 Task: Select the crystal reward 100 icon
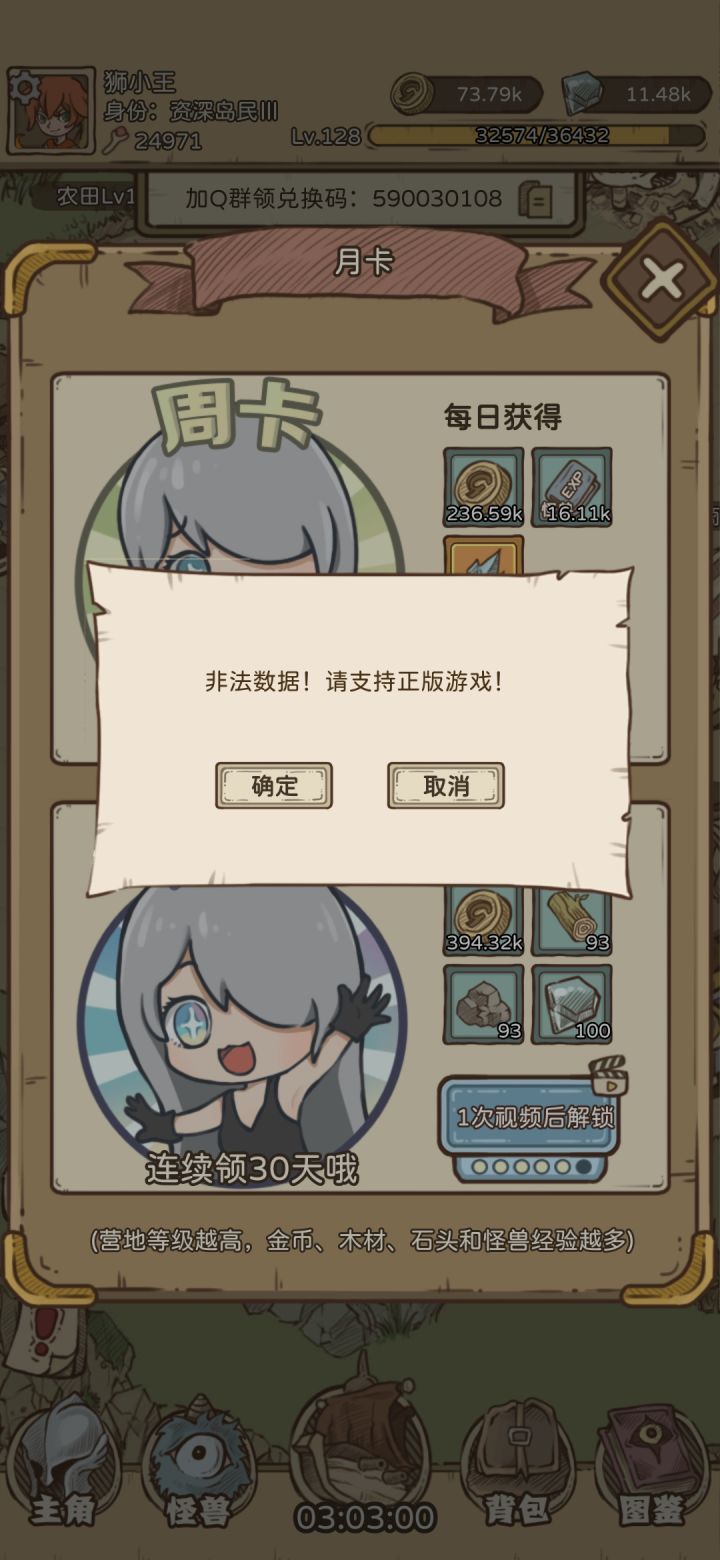[x=572, y=1004]
